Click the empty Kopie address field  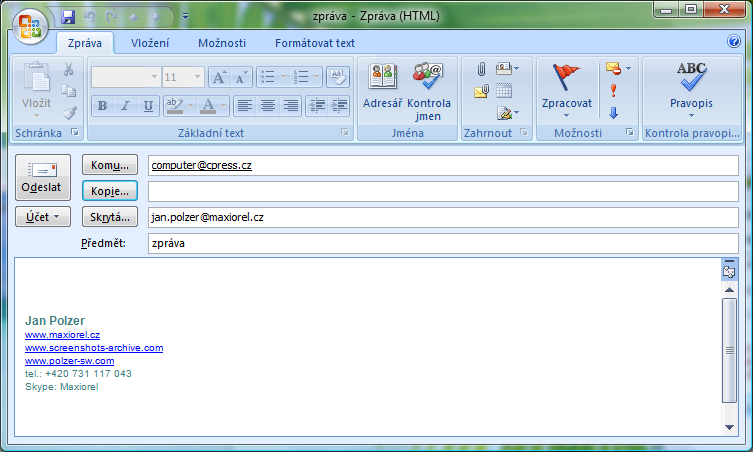tap(443, 191)
